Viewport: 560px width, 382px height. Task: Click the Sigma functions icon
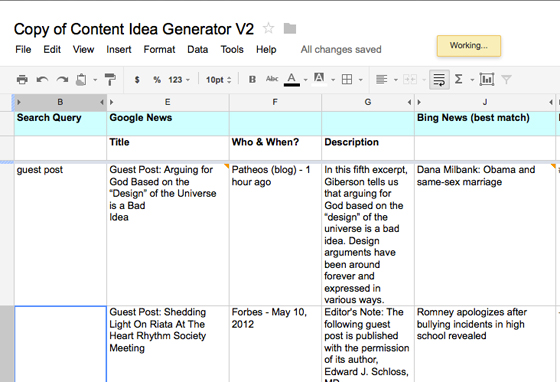(x=459, y=79)
